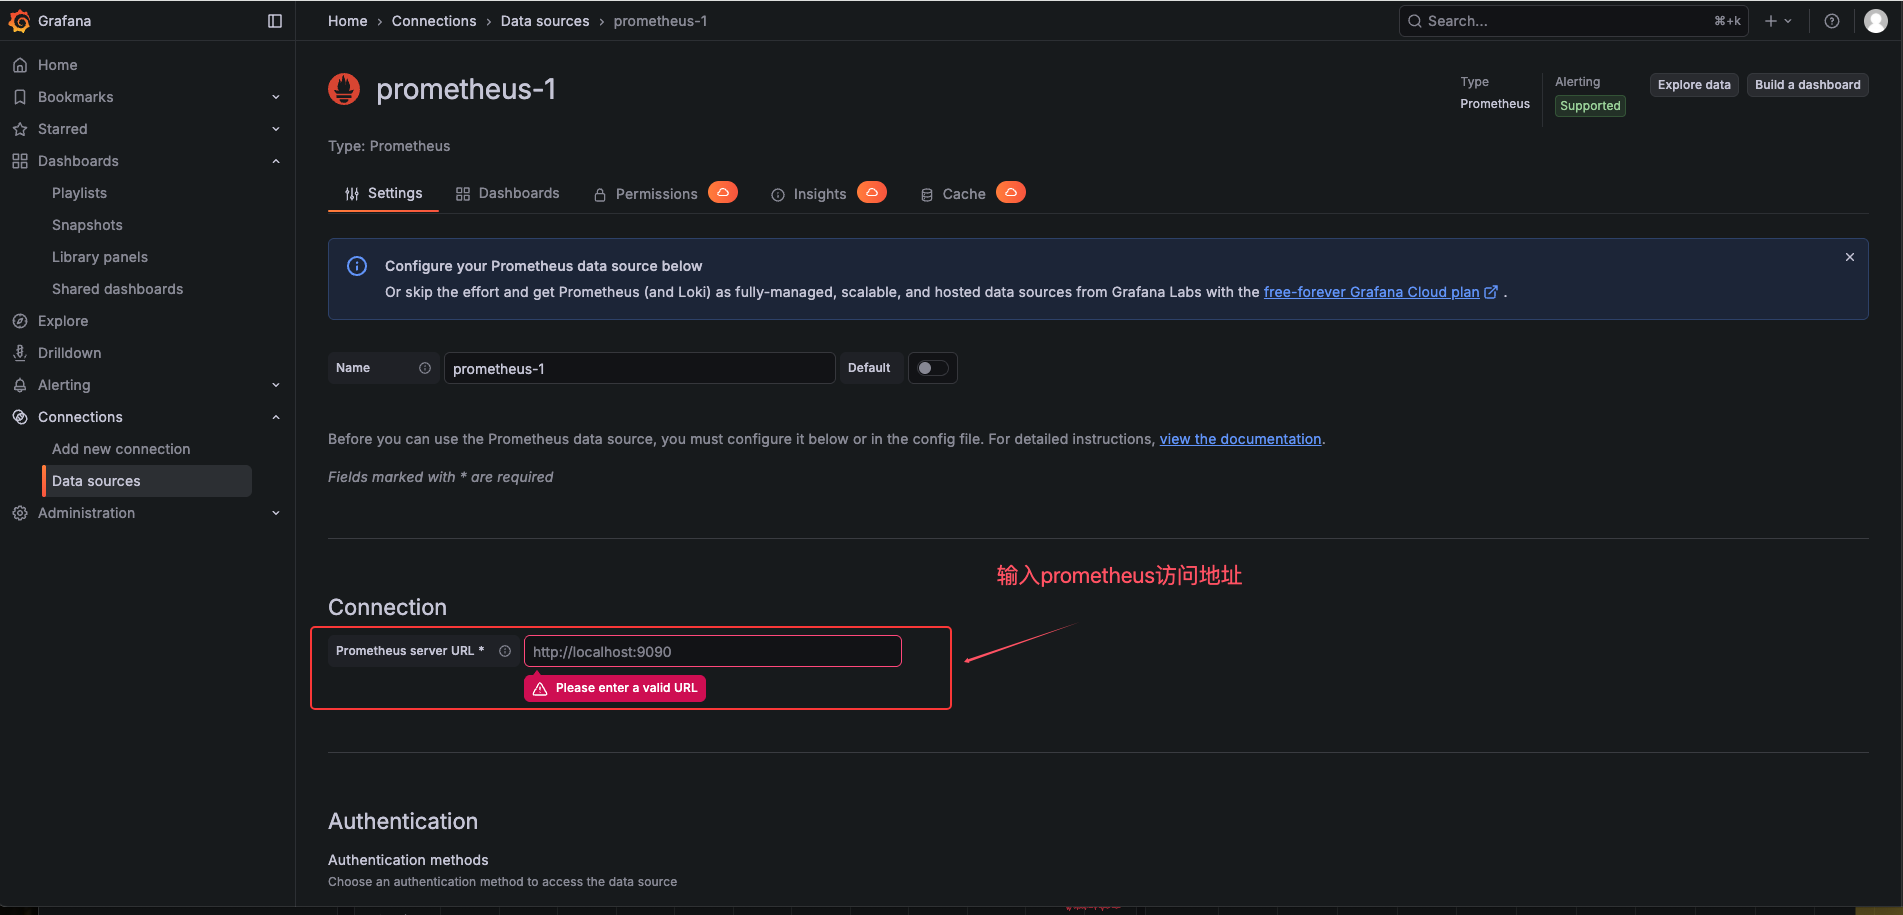Click info icon beside Prometheus server URL
The height and width of the screenshot is (915, 1903).
click(505, 651)
